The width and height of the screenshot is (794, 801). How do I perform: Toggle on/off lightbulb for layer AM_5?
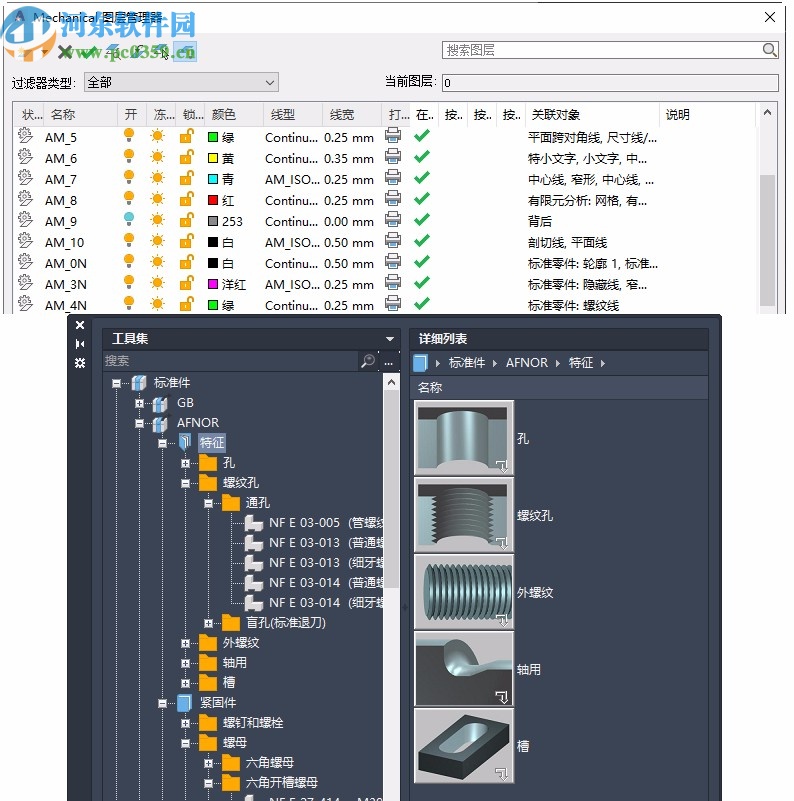[129, 135]
